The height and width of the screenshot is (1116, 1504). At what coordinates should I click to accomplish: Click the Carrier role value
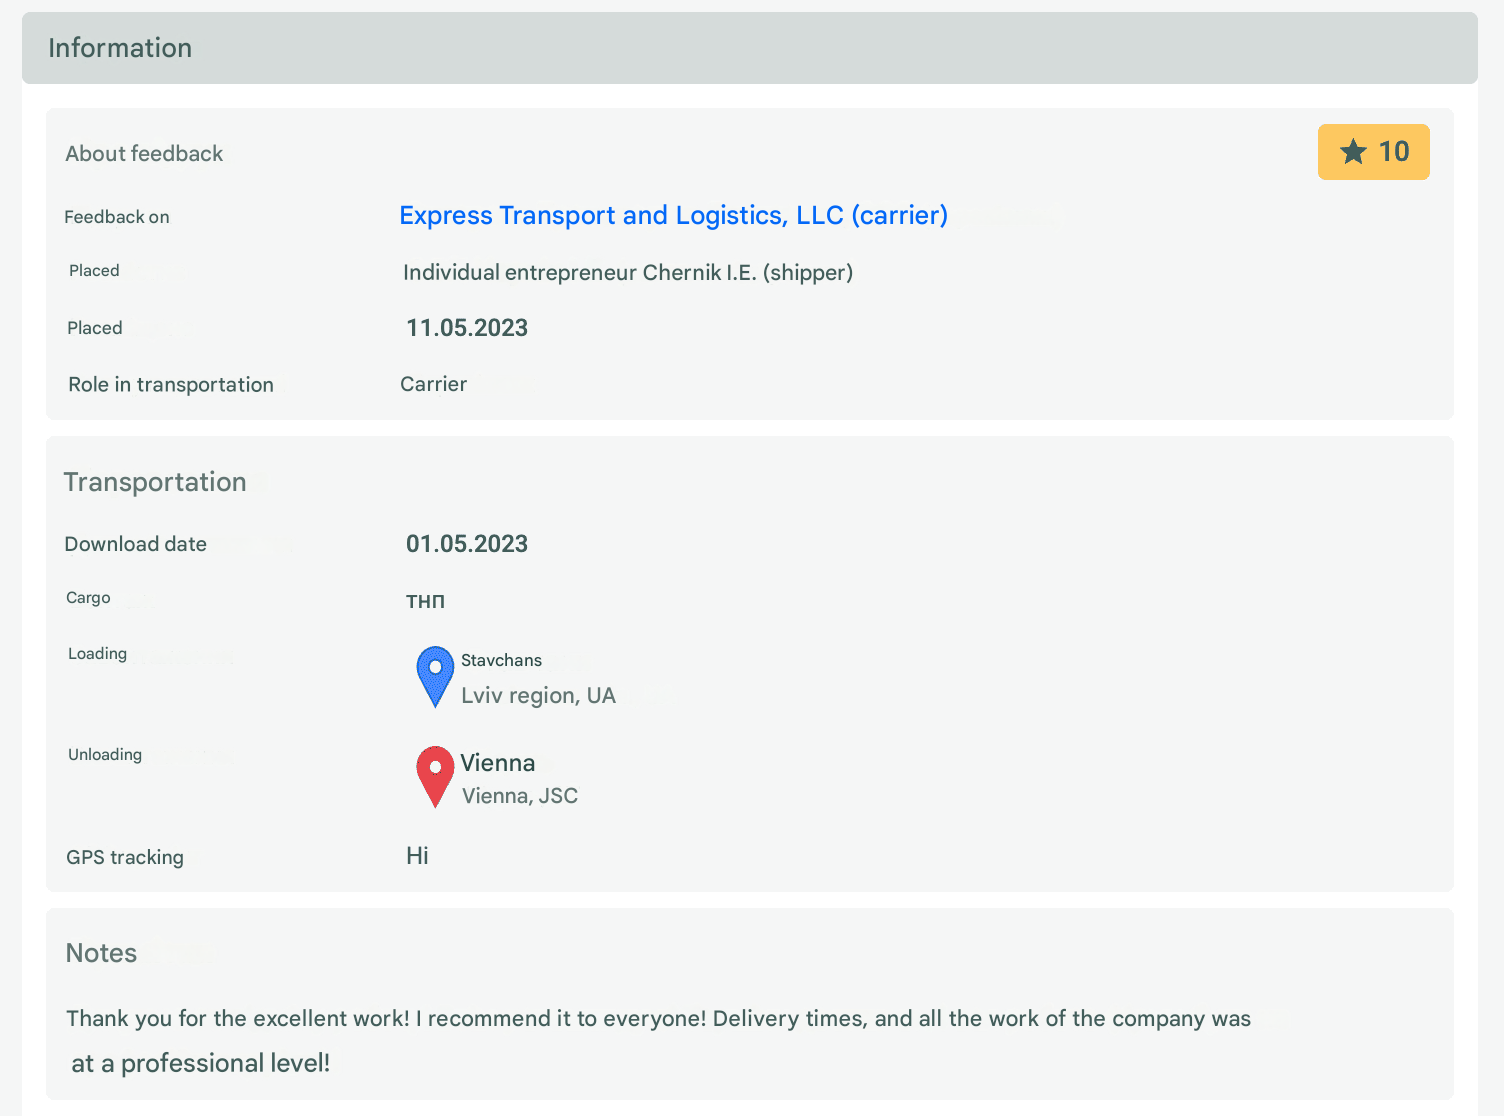[x=433, y=384]
